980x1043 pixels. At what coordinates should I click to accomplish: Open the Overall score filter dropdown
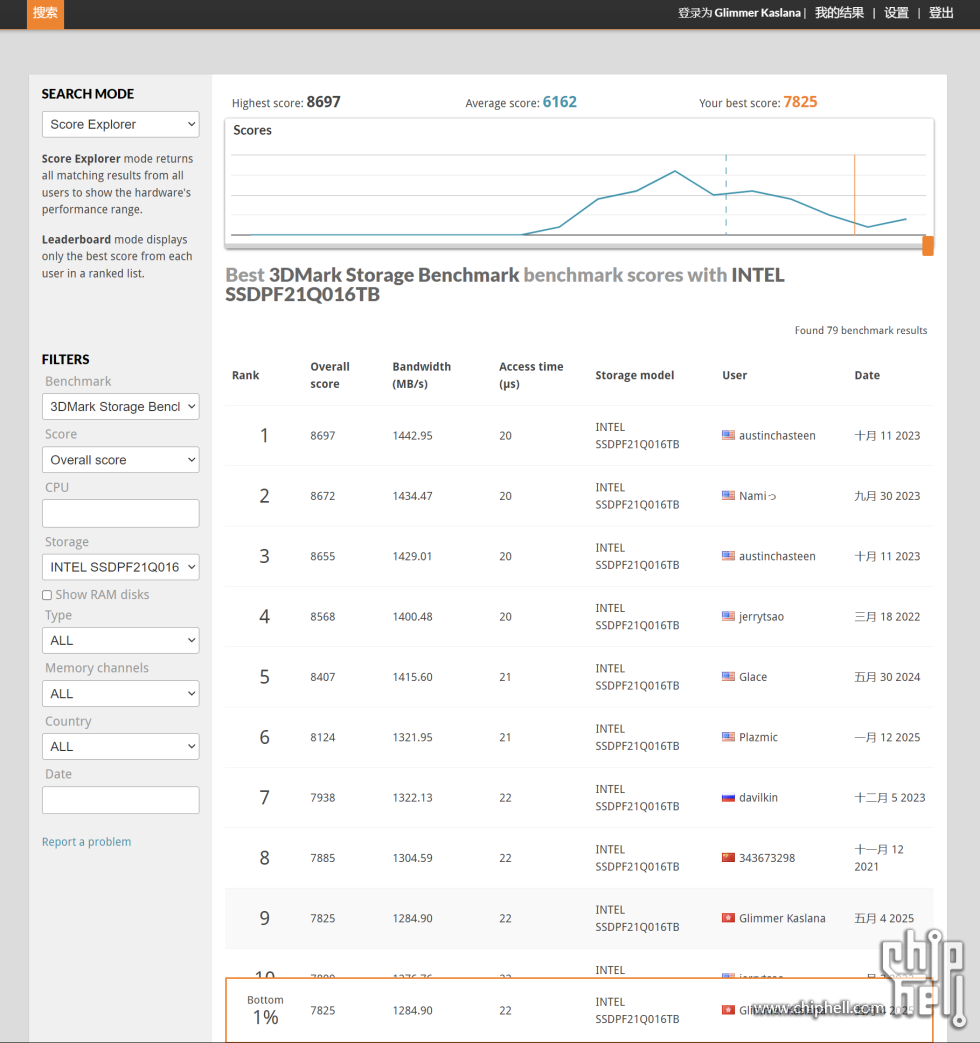click(120, 460)
